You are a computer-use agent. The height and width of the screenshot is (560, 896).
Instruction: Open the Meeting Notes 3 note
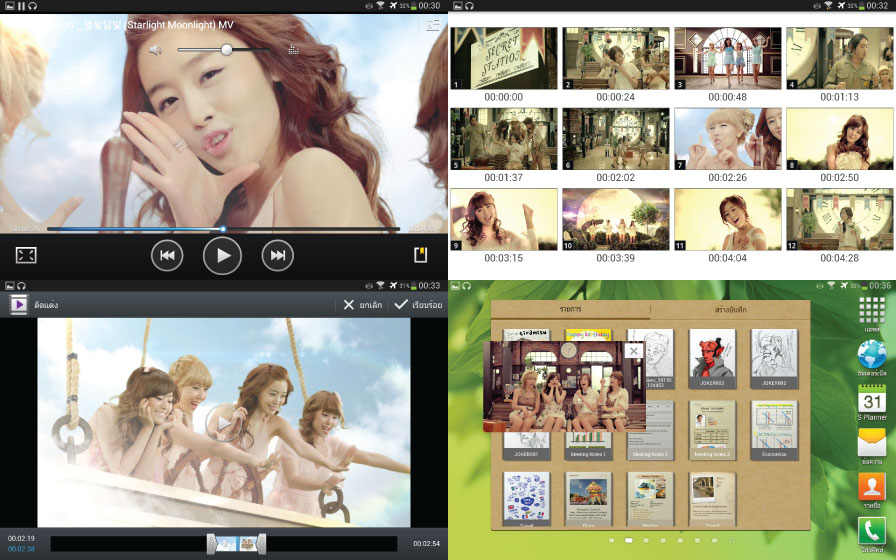[712, 430]
